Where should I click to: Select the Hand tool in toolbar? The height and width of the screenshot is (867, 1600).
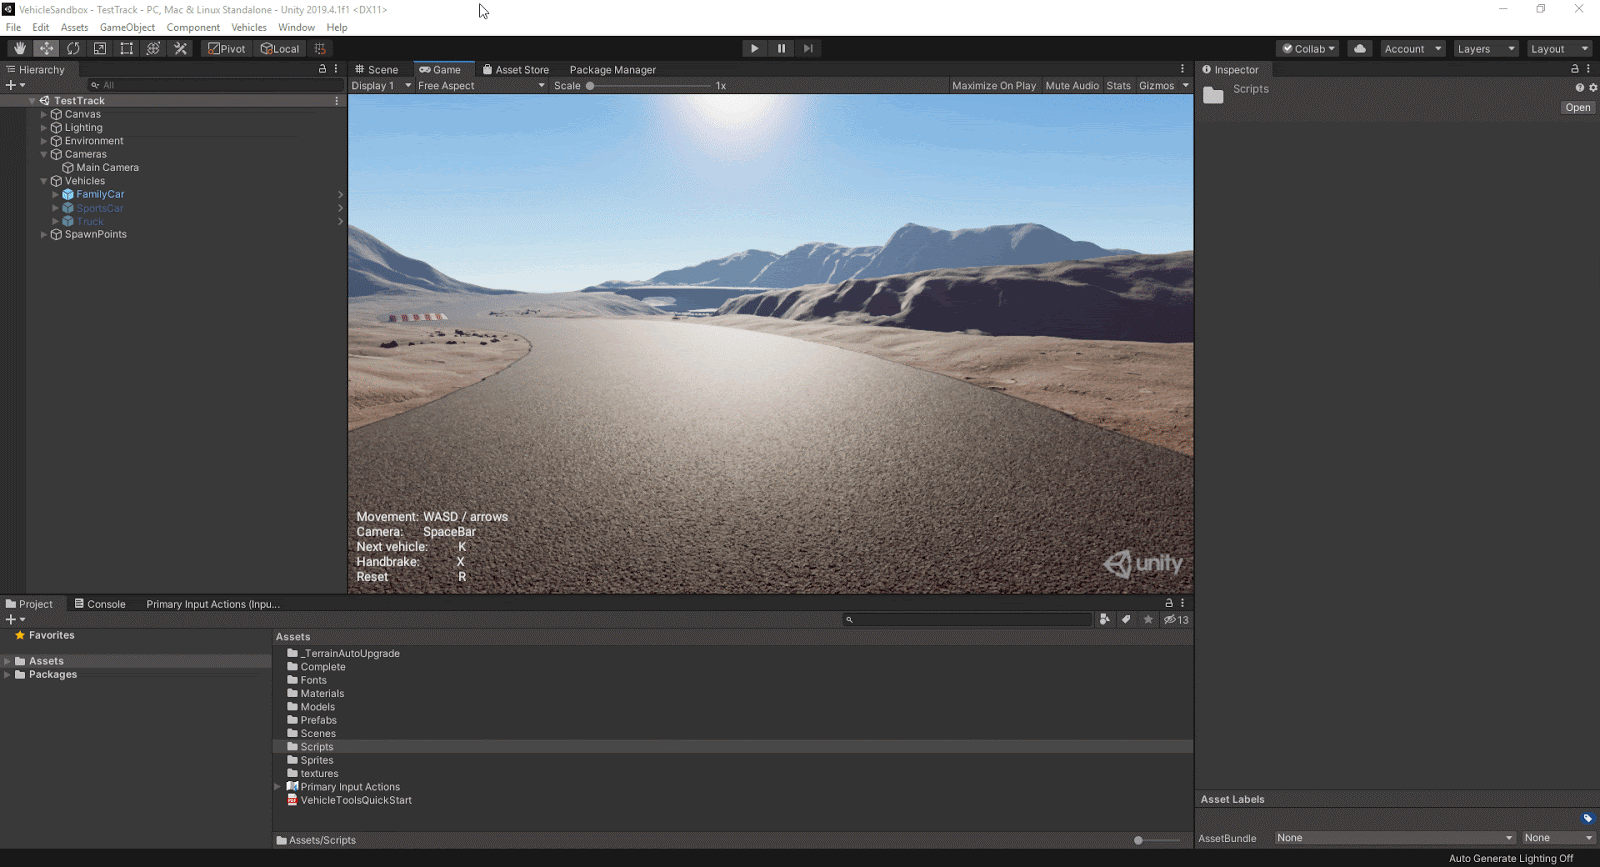(19, 48)
